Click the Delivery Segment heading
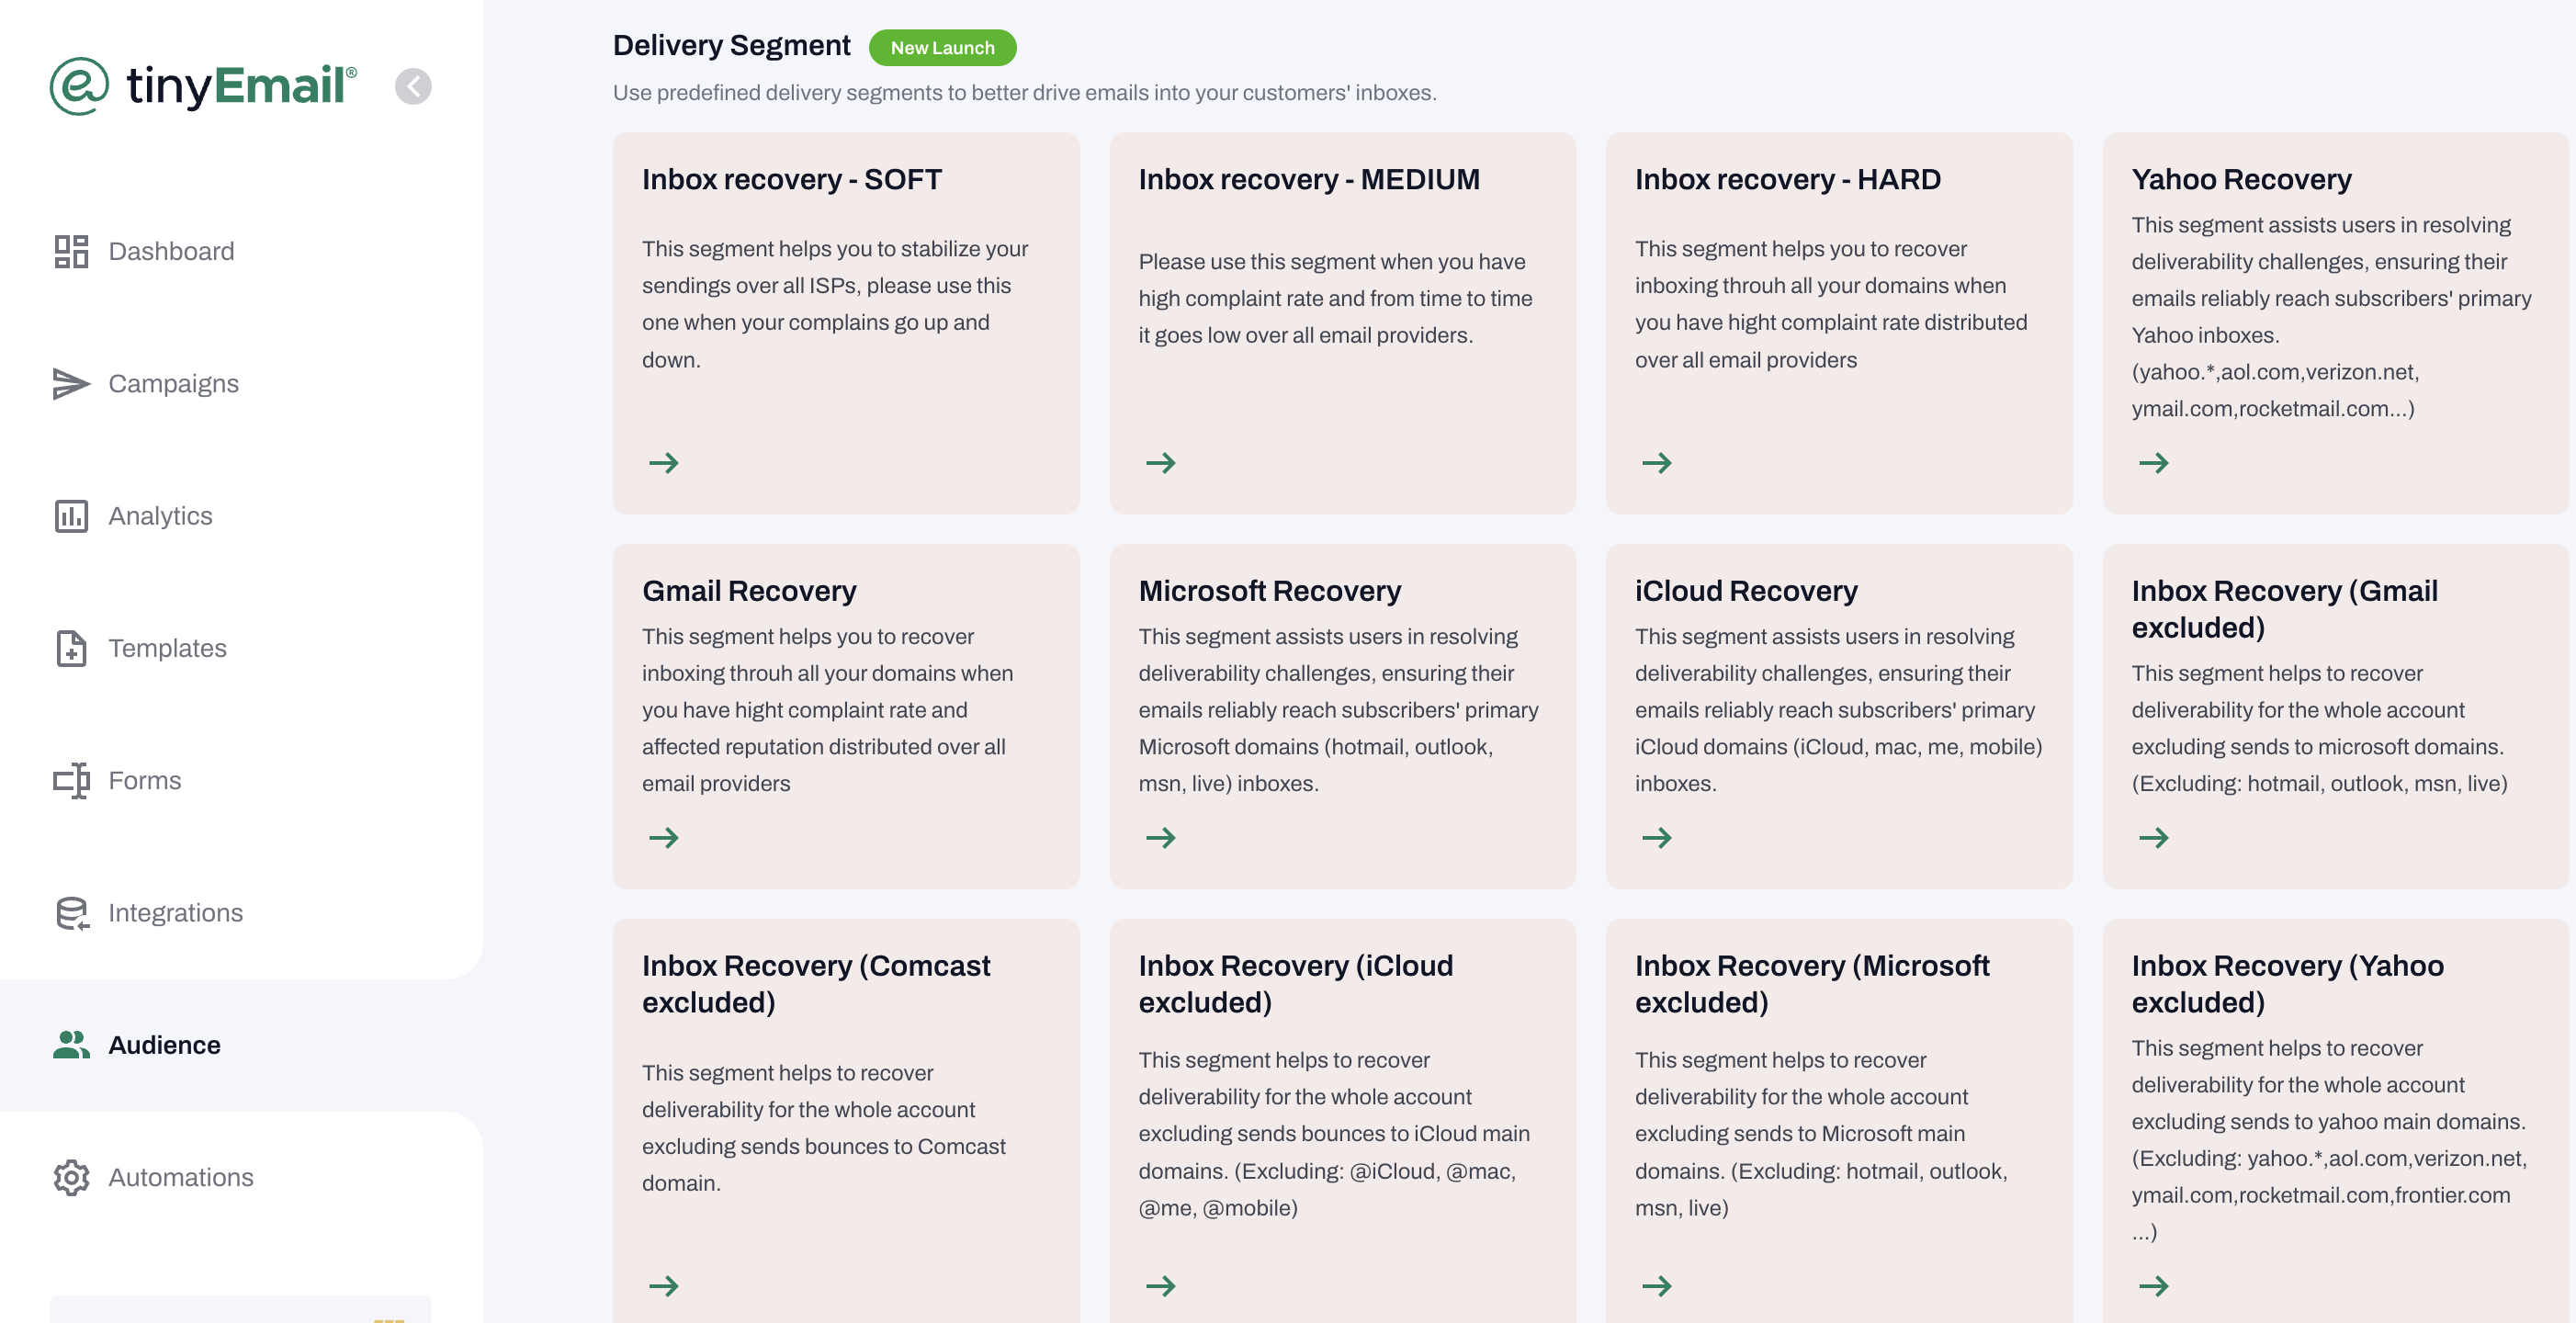The image size is (2576, 1323). [731, 46]
